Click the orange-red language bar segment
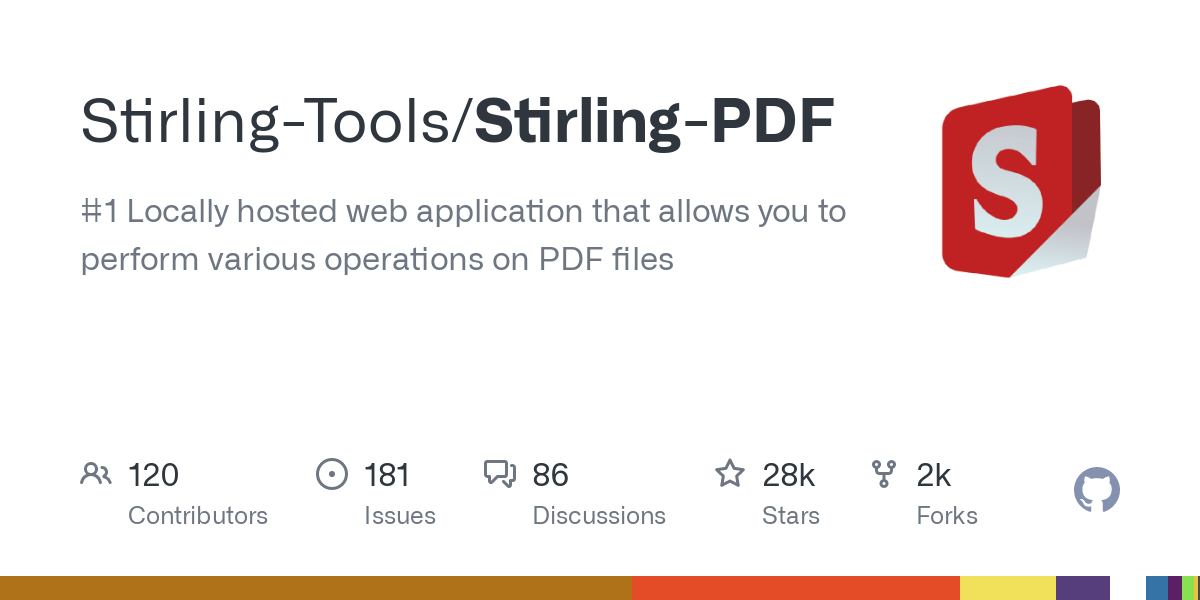The image size is (1200, 600). 795,588
